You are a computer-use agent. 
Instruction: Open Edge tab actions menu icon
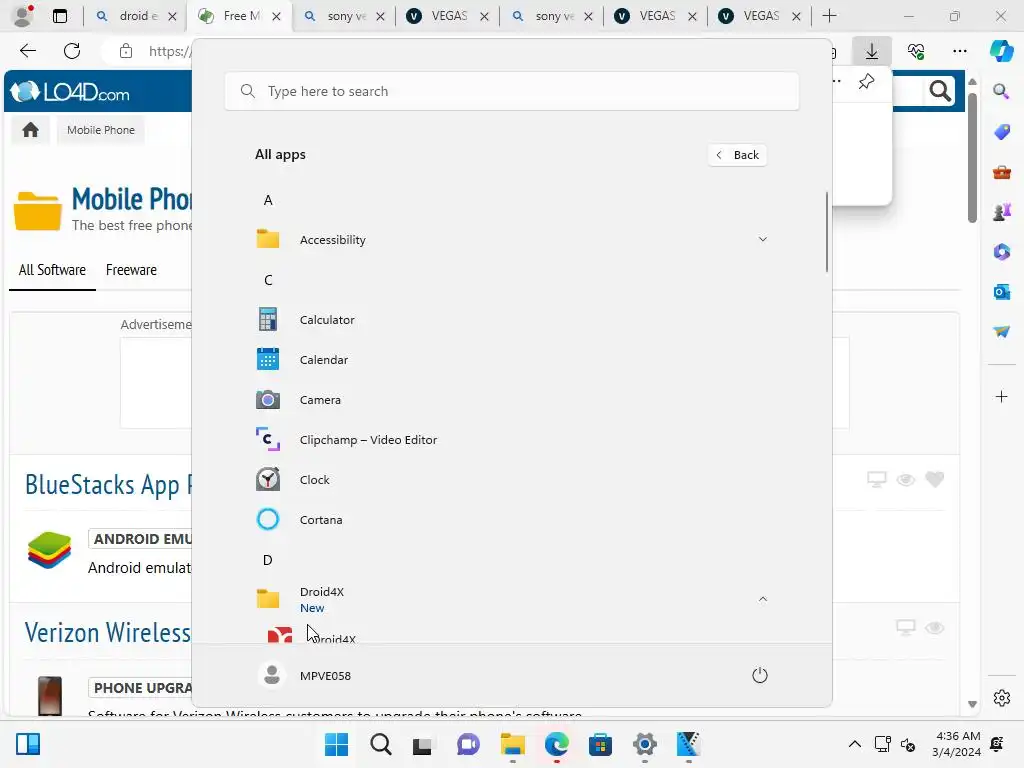[59, 16]
